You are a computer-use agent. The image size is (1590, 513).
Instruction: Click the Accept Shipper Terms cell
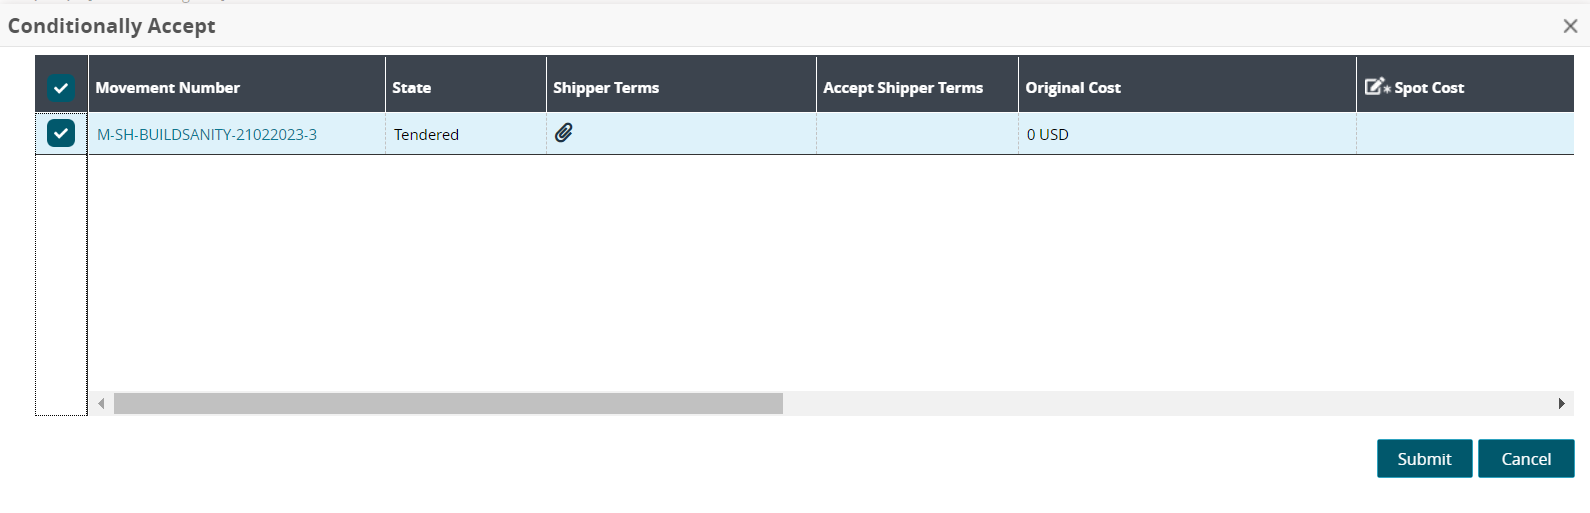(917, 134)
